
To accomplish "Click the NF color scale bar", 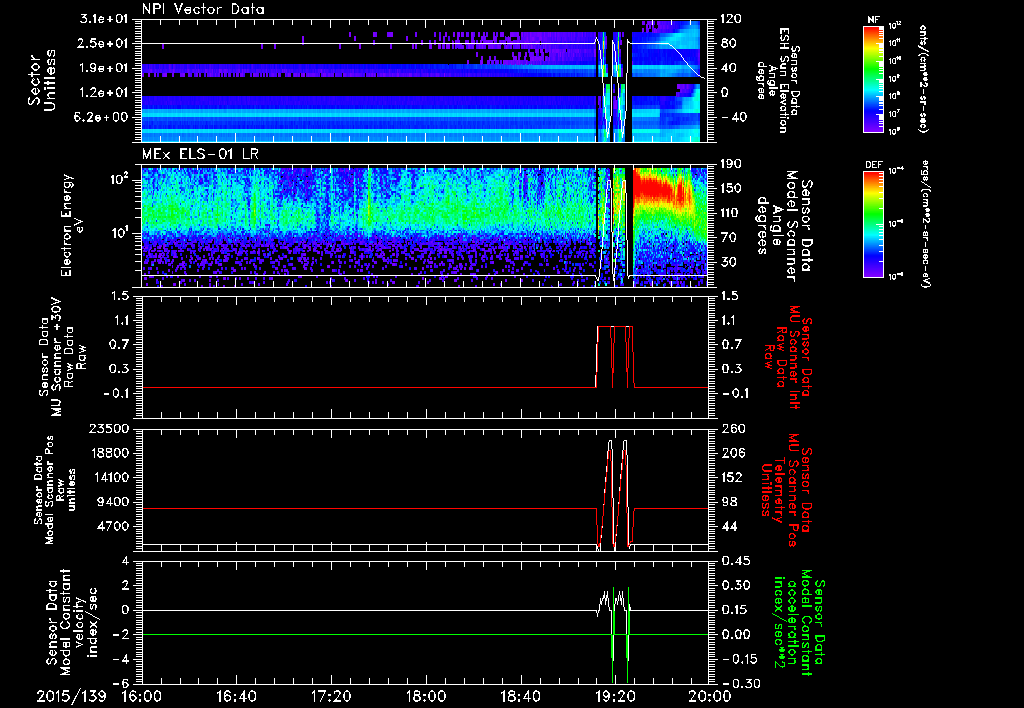I will click(x=874, y=78).
